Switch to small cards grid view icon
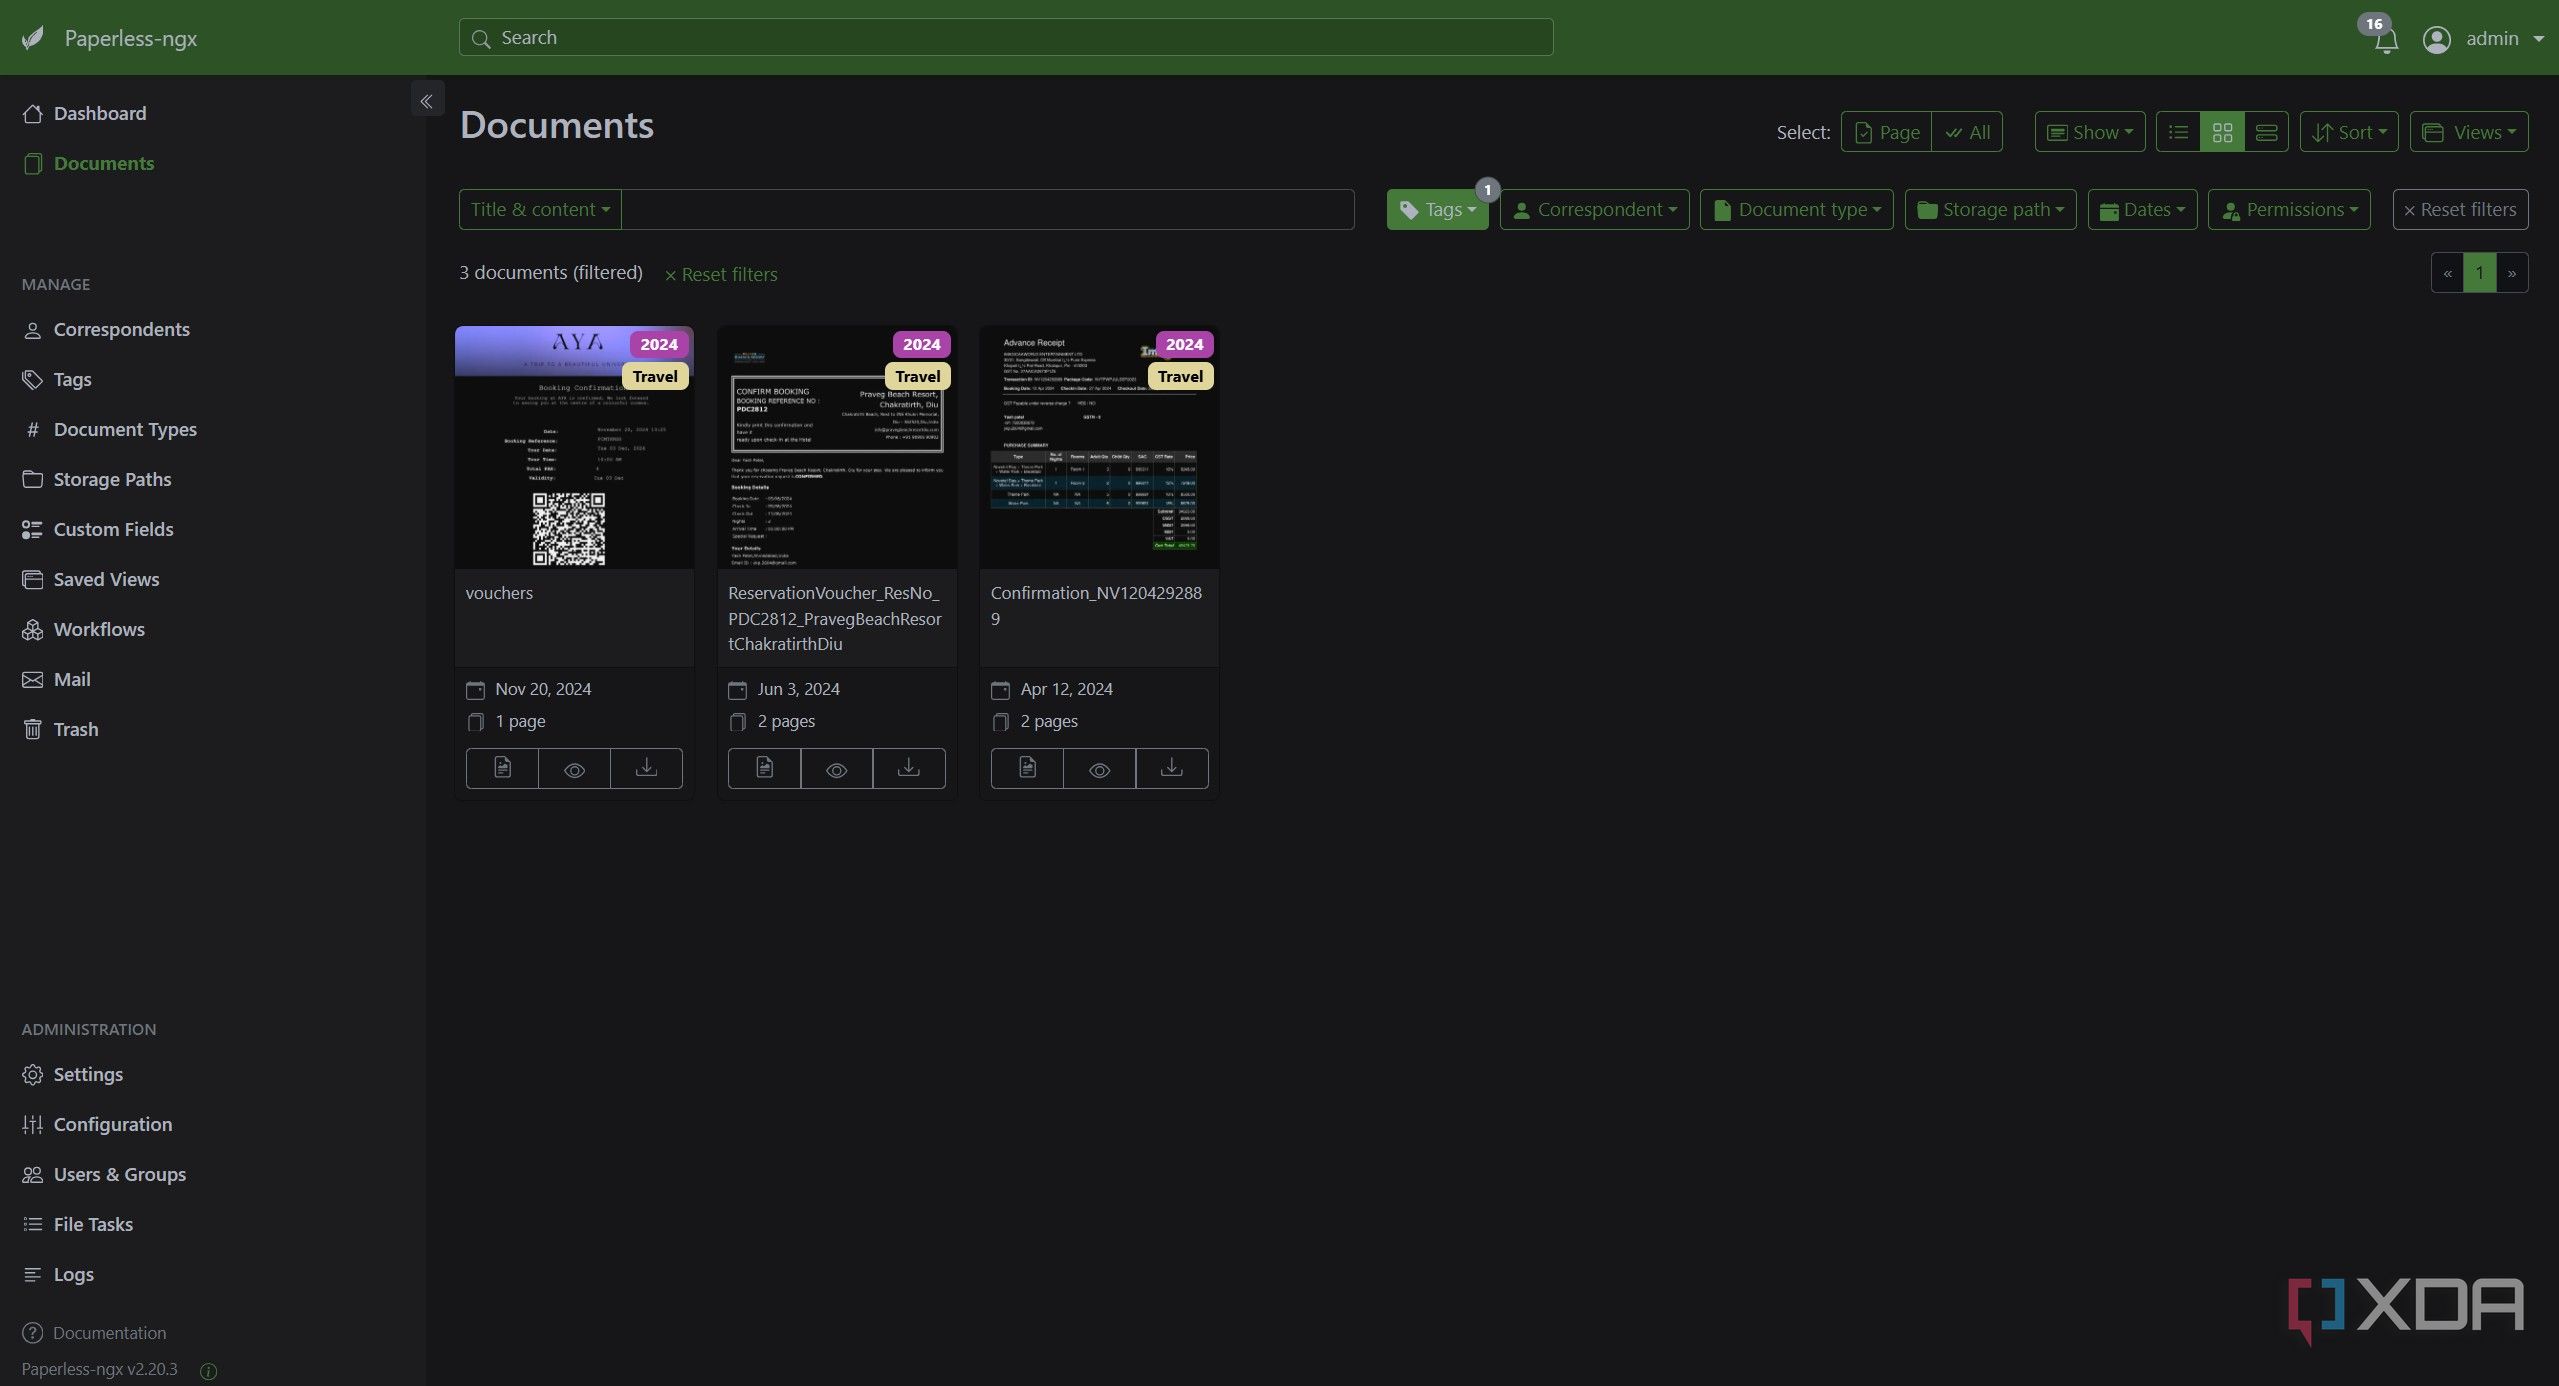Viewport: 2559px width, 1386px height. coord(2222,132)
